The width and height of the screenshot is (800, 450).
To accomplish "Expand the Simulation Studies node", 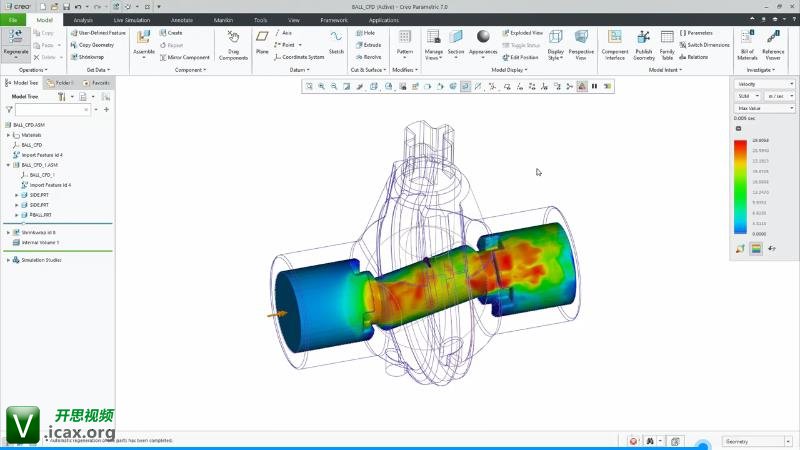I will (x=8, y=260).
